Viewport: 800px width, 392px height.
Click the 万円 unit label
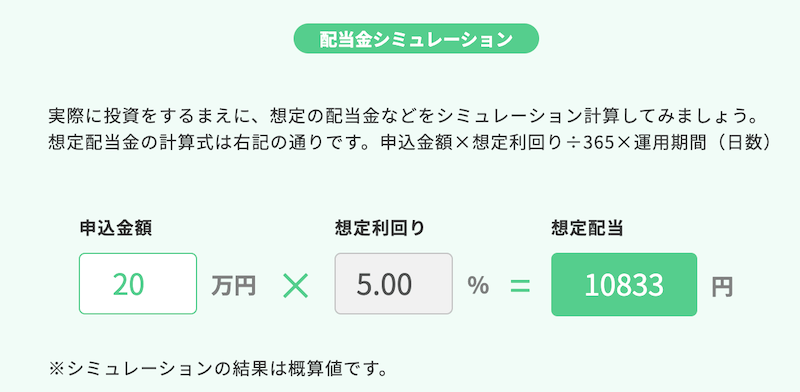pos(234,286)
